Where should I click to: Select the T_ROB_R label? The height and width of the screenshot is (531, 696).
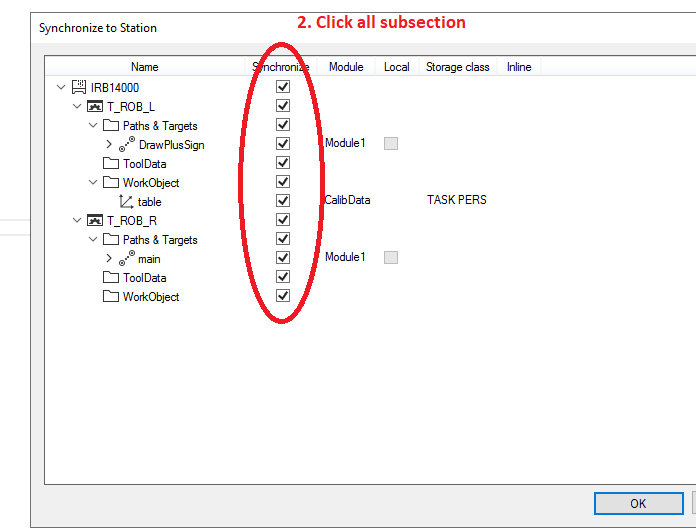132,221
